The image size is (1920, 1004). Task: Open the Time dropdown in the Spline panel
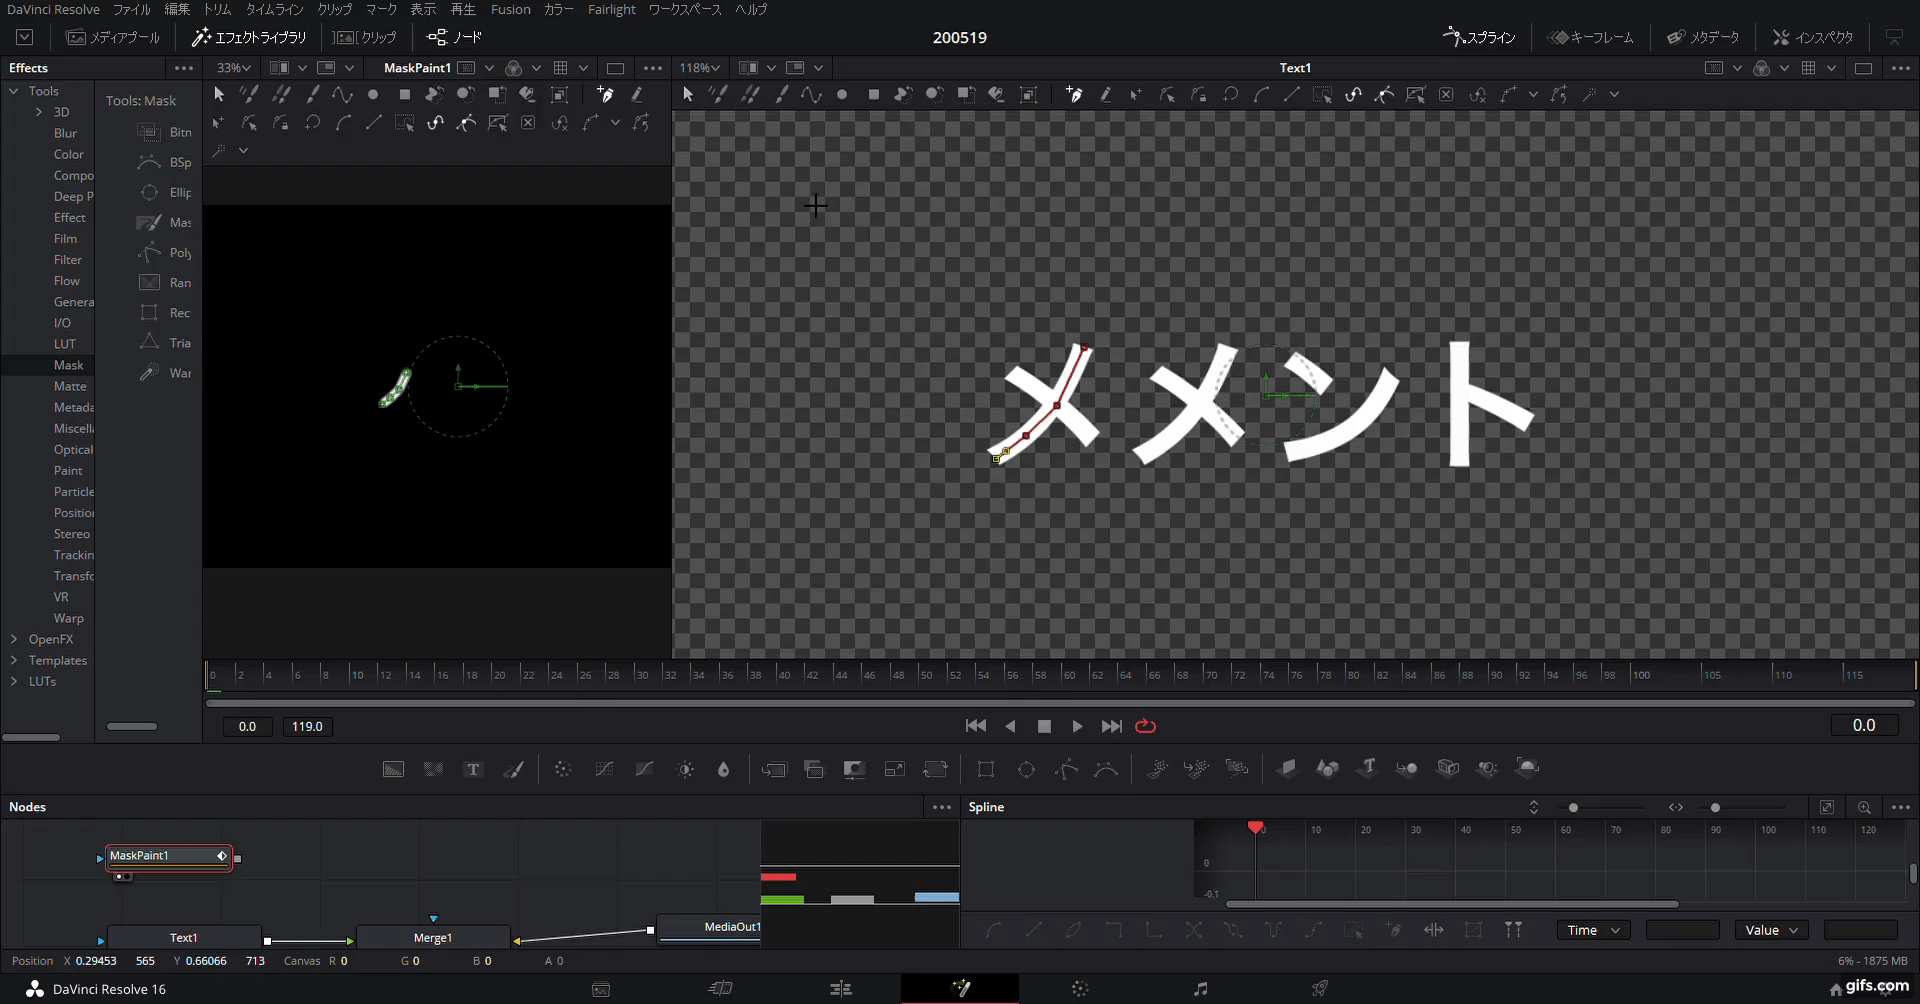(x=1594, y=930)
